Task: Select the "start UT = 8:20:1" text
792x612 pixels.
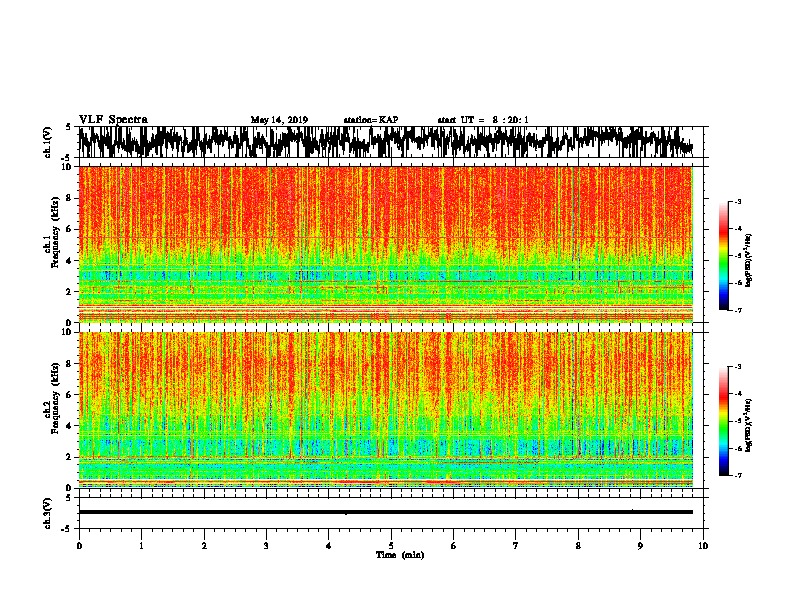Action: (x=483, y=120)
